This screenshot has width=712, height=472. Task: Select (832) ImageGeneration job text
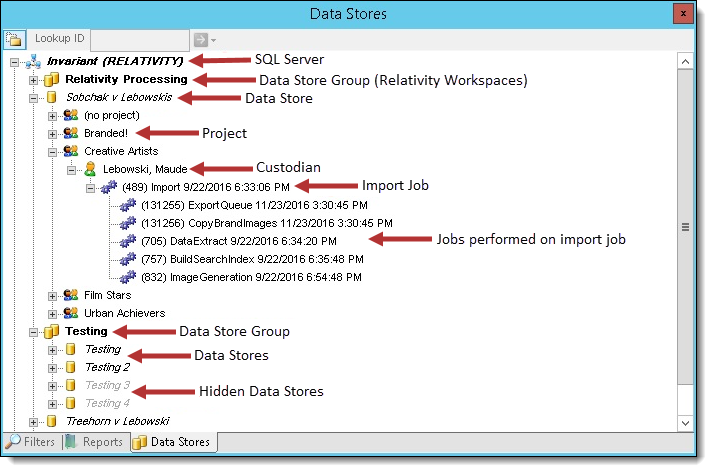(x=252, y=277)
